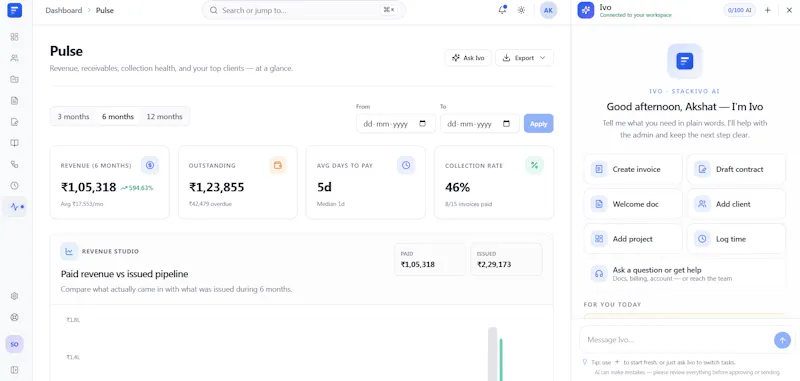Open the settings gear icon in sidebar
The width and height of the screenshot is (800, 381).
[14, 296]
